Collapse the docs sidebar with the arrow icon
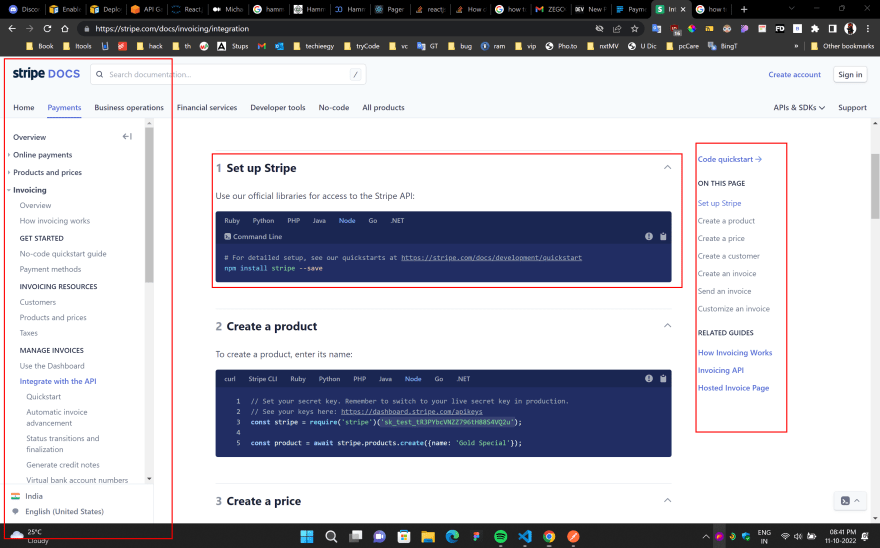Viewport: 880px width, 548px height. [x=127, y=136]
